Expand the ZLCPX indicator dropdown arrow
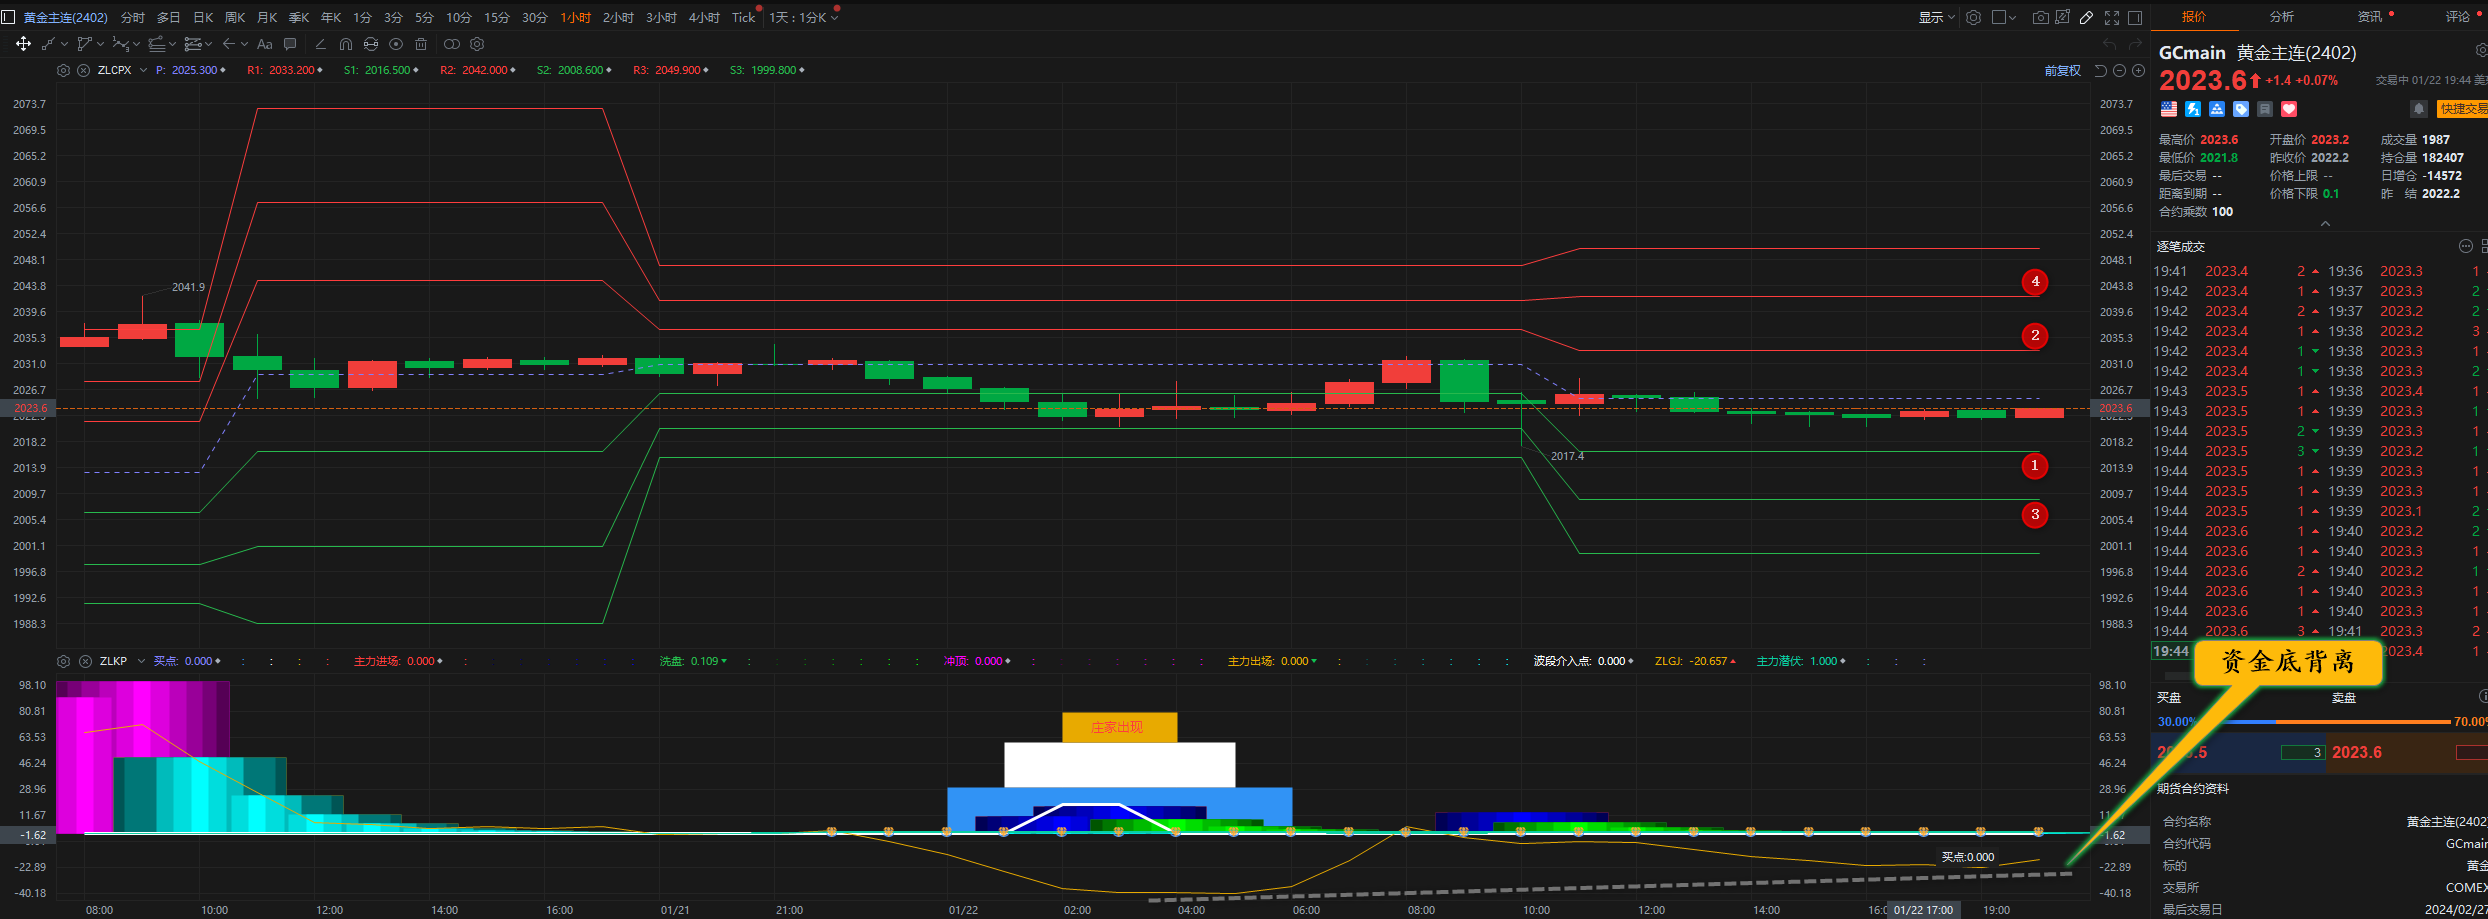 click(x=143, y=70)
